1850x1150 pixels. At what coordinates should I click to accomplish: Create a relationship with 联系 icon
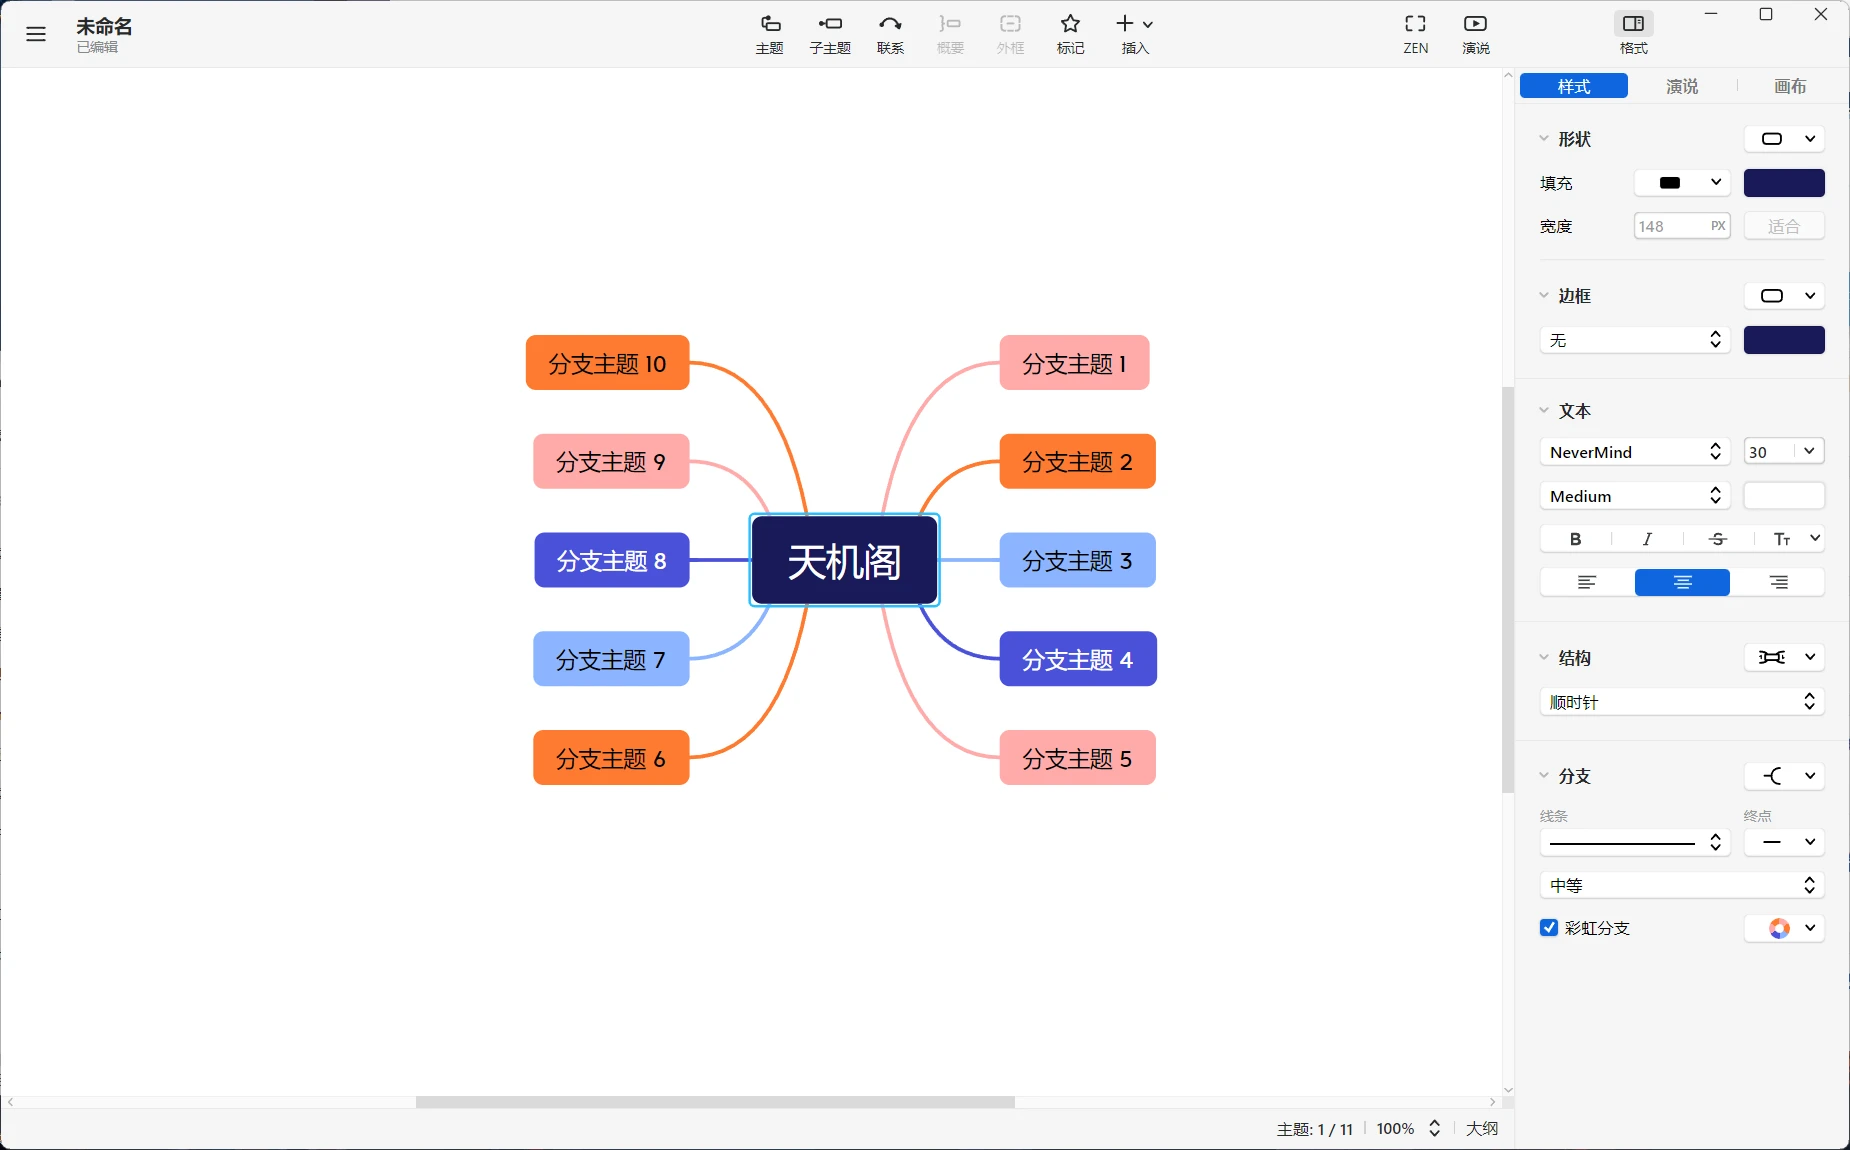tap(890, 34)
